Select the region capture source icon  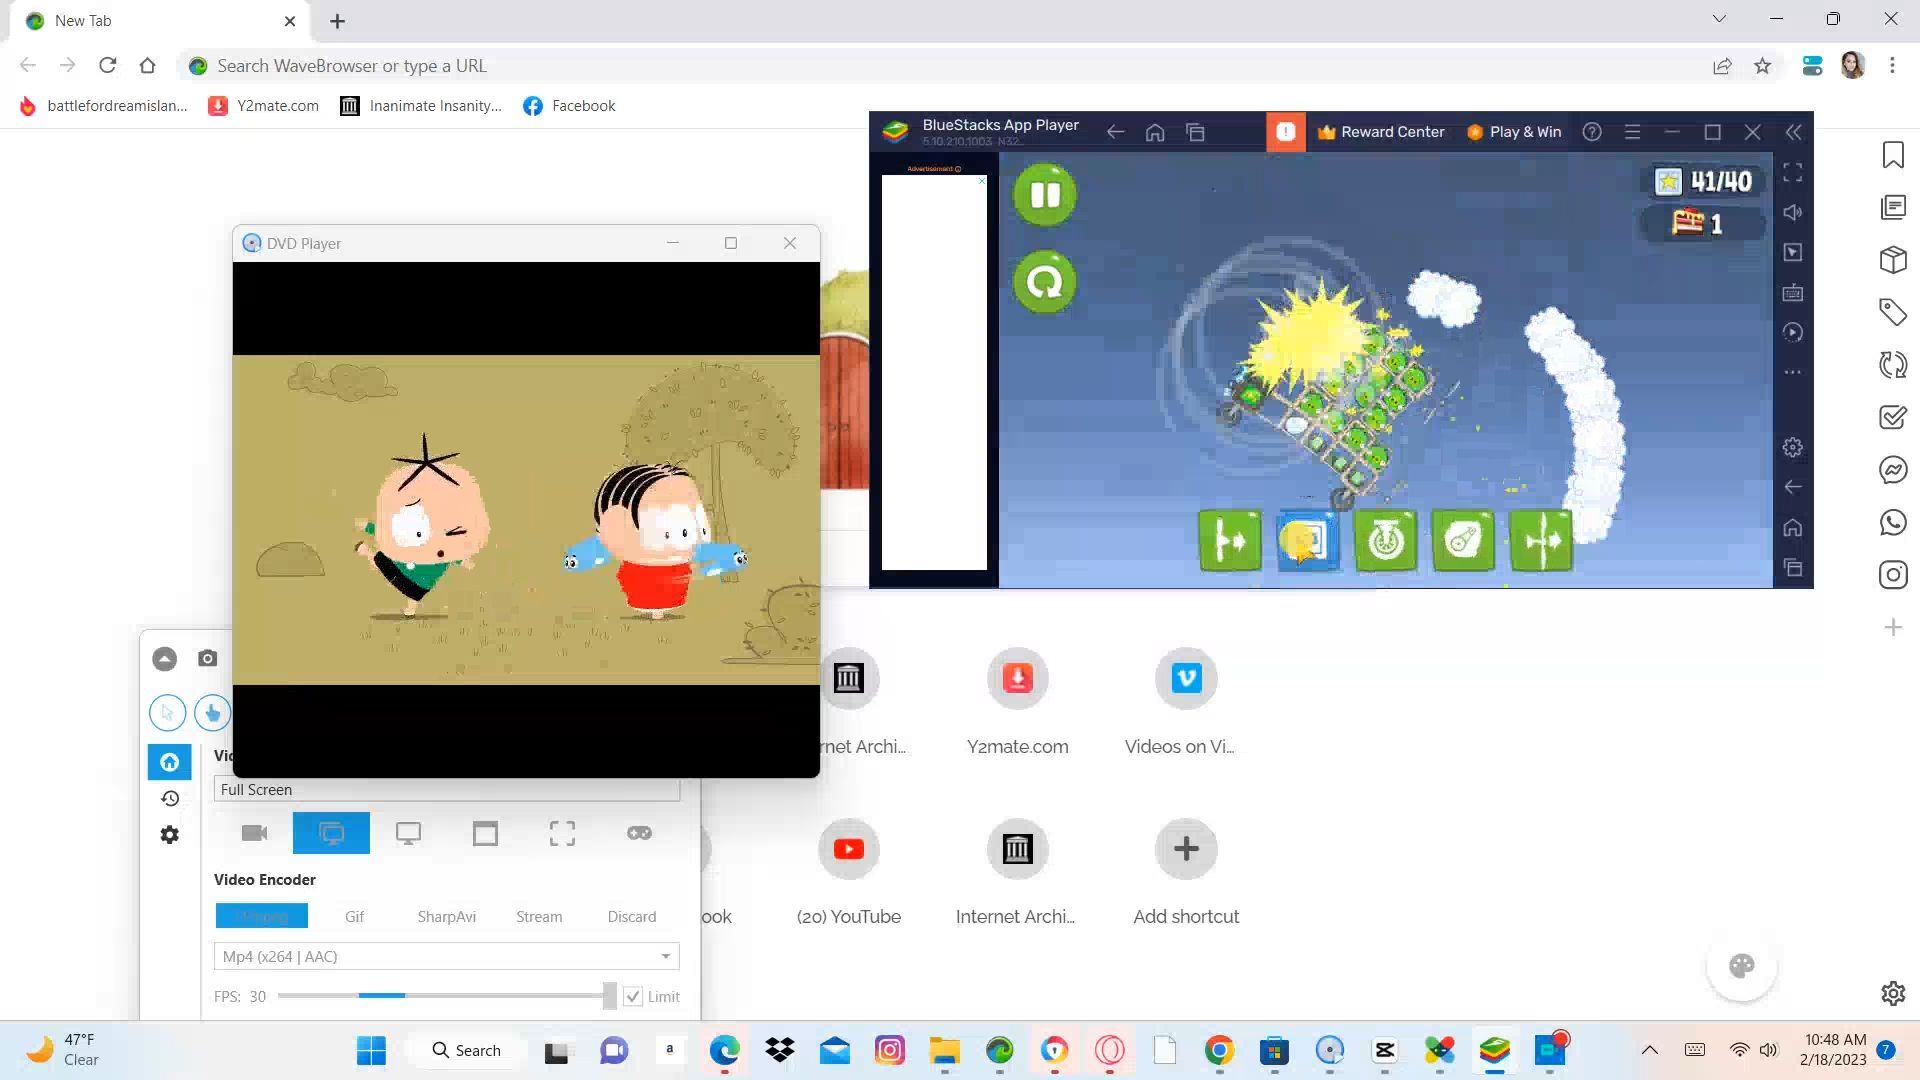562,833
